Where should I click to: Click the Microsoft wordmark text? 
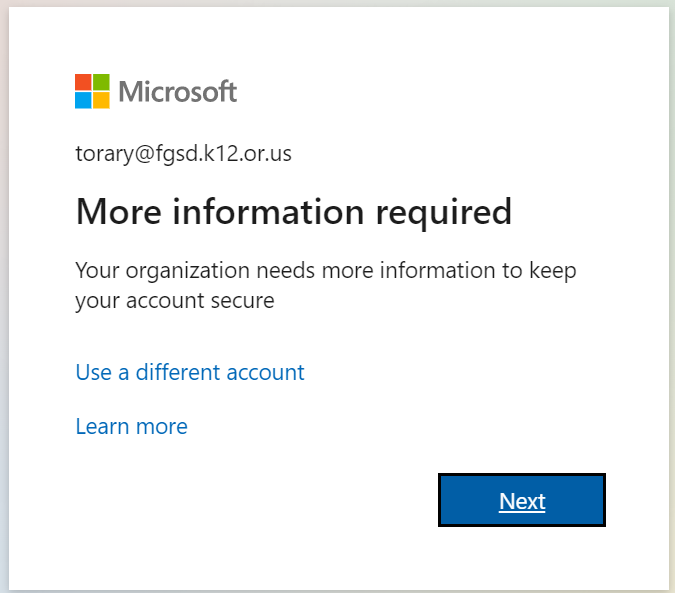(177, 92)
